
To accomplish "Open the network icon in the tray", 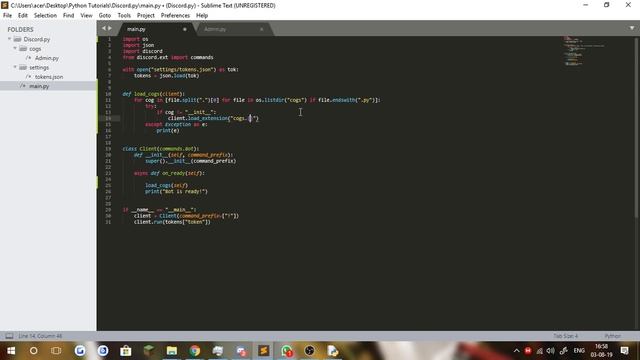I will click(540, 351).
